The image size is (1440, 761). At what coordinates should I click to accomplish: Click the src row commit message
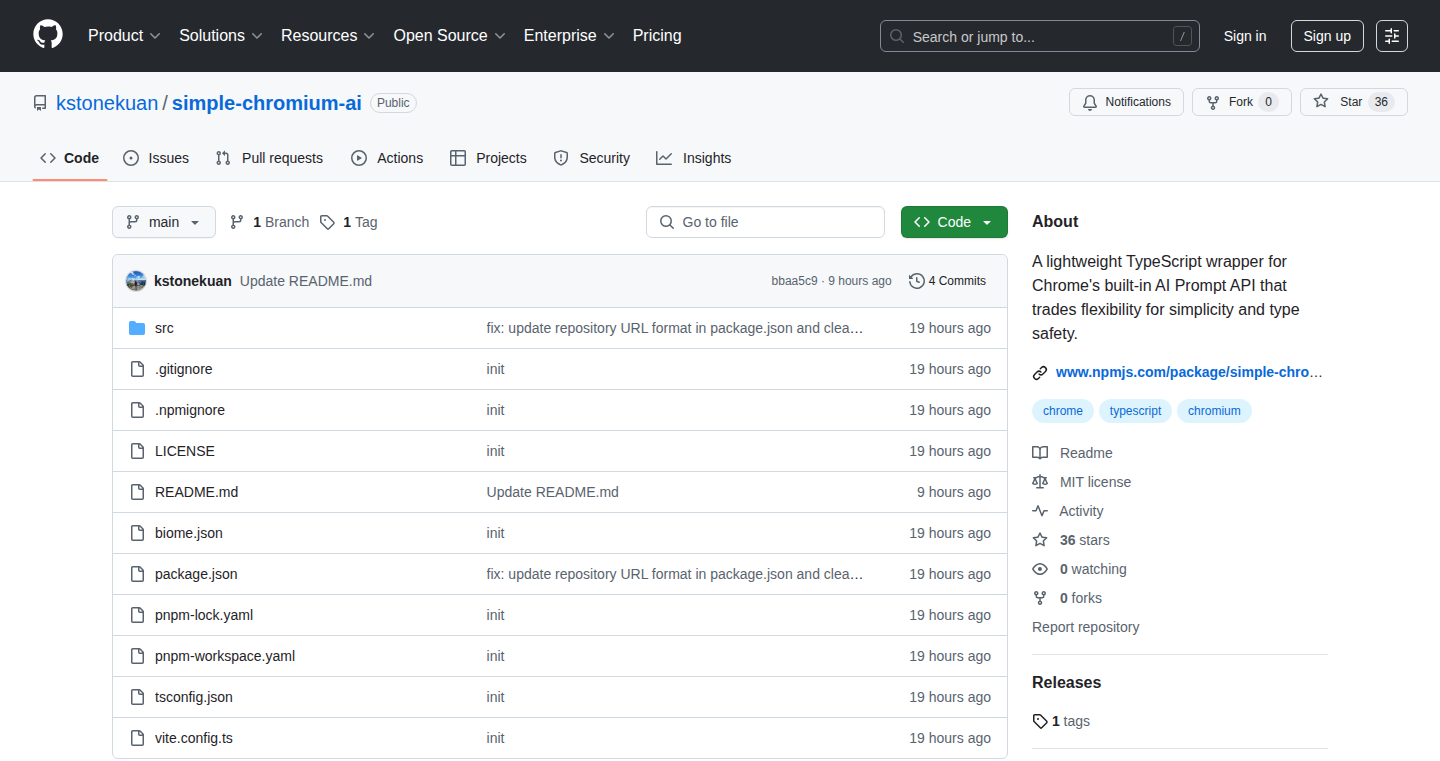coord(675,328)
